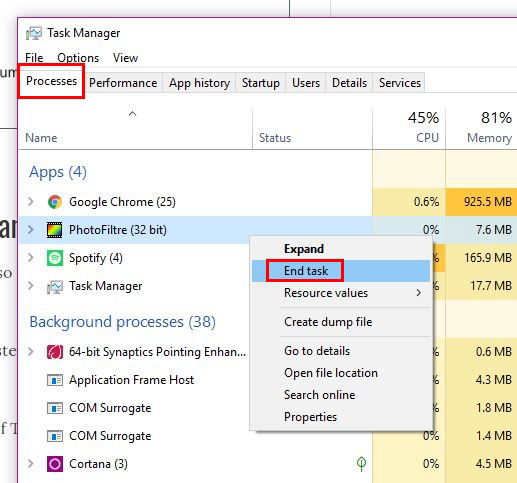
Task: Choose Search online in context menu
Action: click(341, 395)
